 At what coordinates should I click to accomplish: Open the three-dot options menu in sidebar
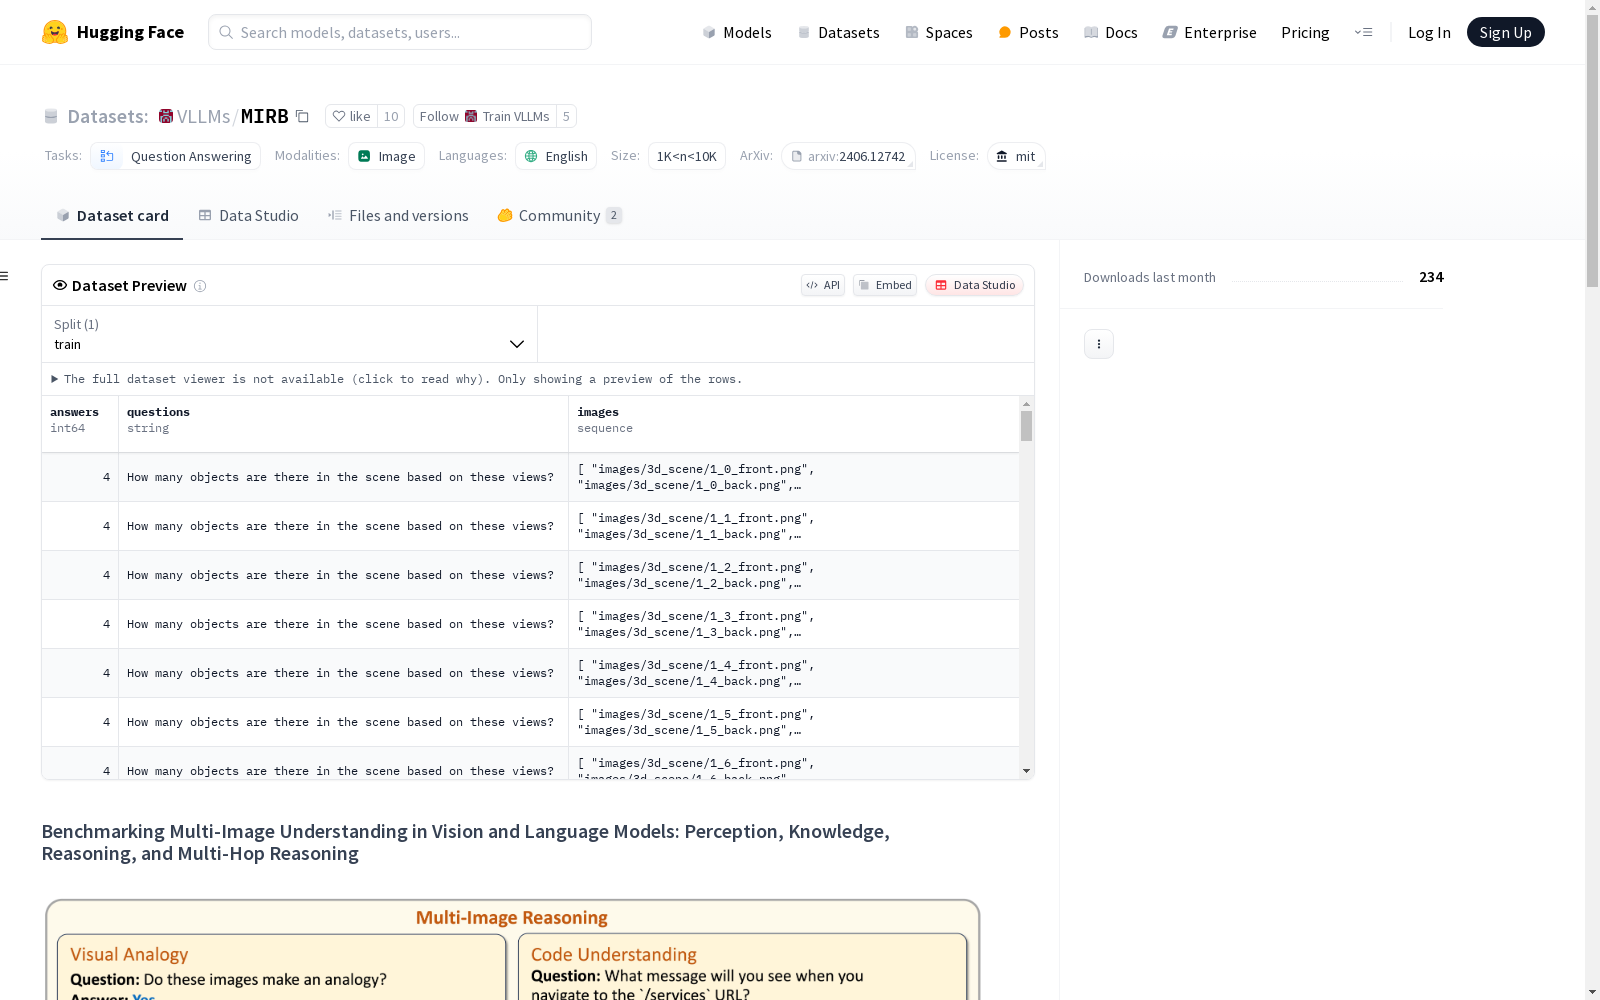coord(1099,344)
